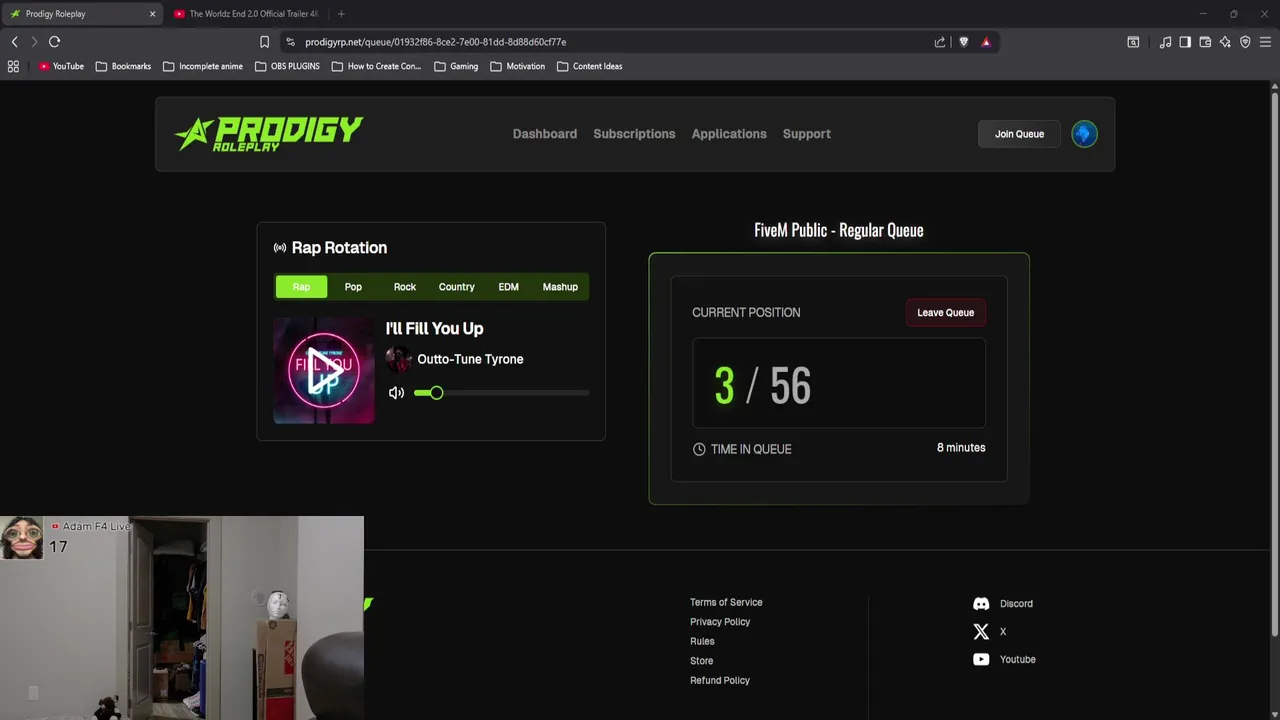This screenshot has width=1280, height=720.
Task: Toggle the browser sidebar panel icon
Action: [1185, 42]
